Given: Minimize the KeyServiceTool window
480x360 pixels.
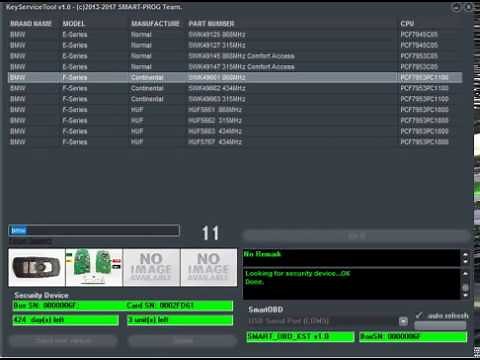Looking at the screenshot, I should point(456,7).
